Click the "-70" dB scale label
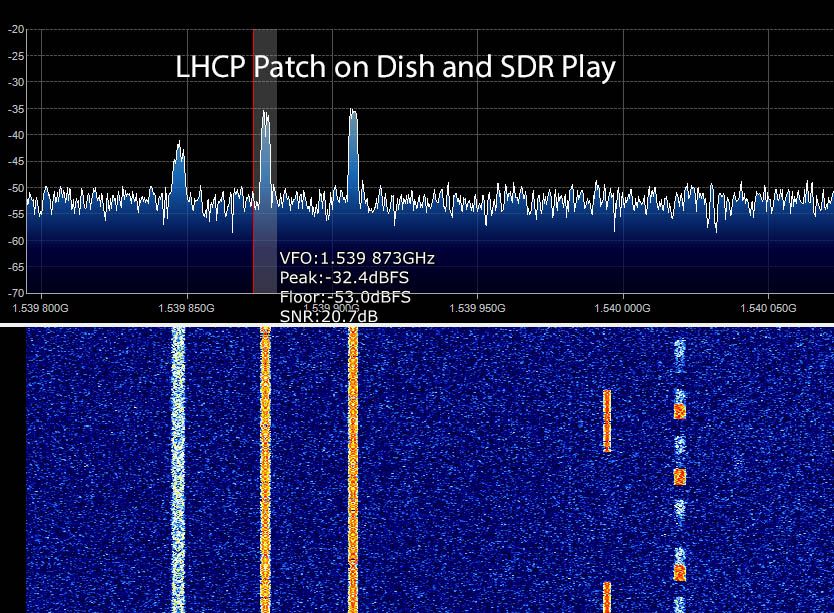This screenshot has height=613, width=834. (x=16, y=293)
